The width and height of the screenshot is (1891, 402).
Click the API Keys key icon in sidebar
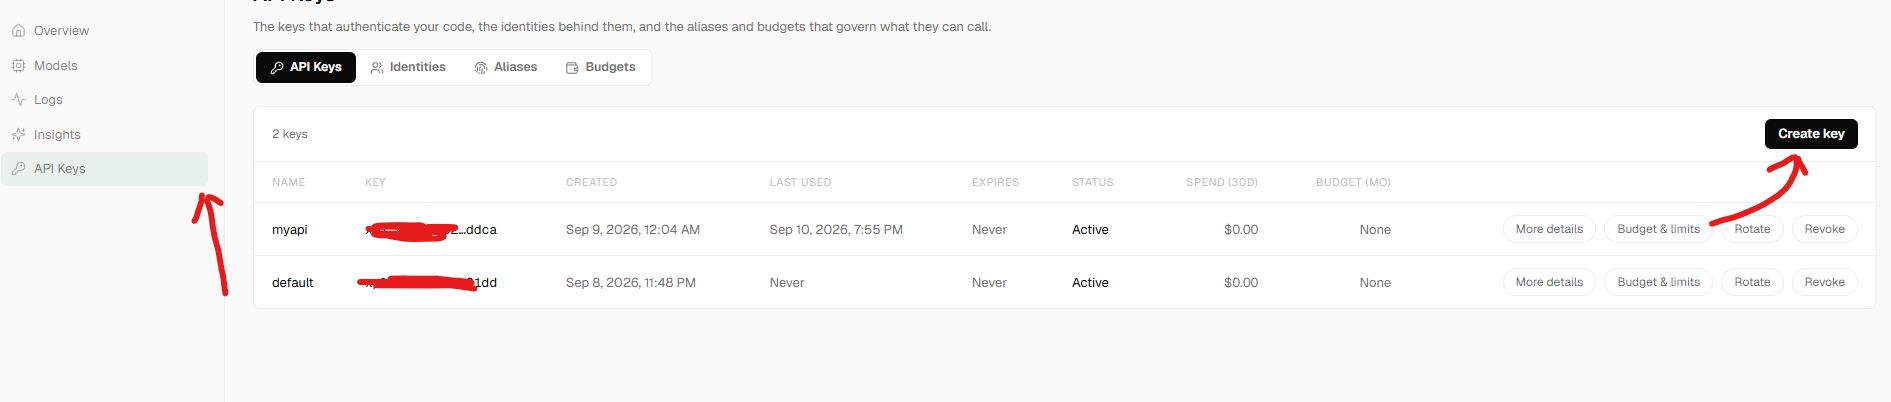coord(18,169)
